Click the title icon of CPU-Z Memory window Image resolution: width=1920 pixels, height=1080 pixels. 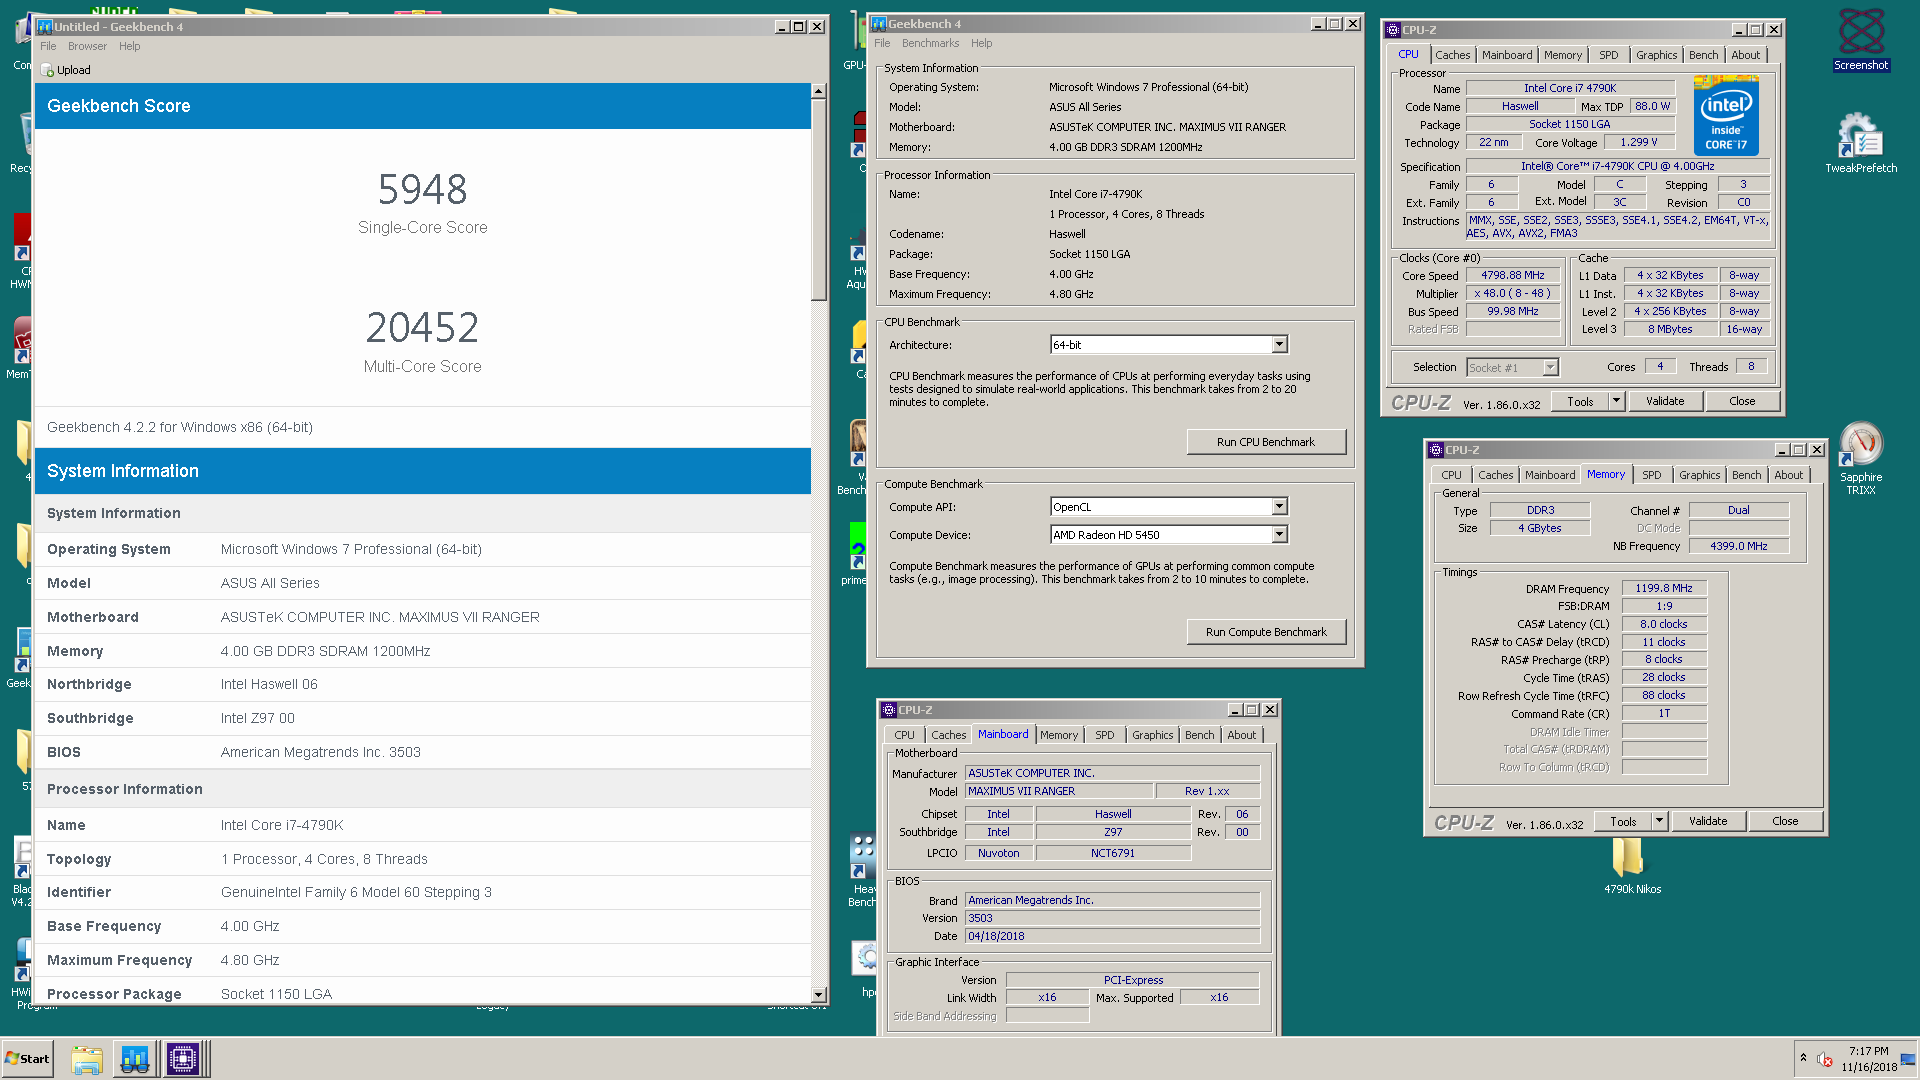(x=1435, y=450)
